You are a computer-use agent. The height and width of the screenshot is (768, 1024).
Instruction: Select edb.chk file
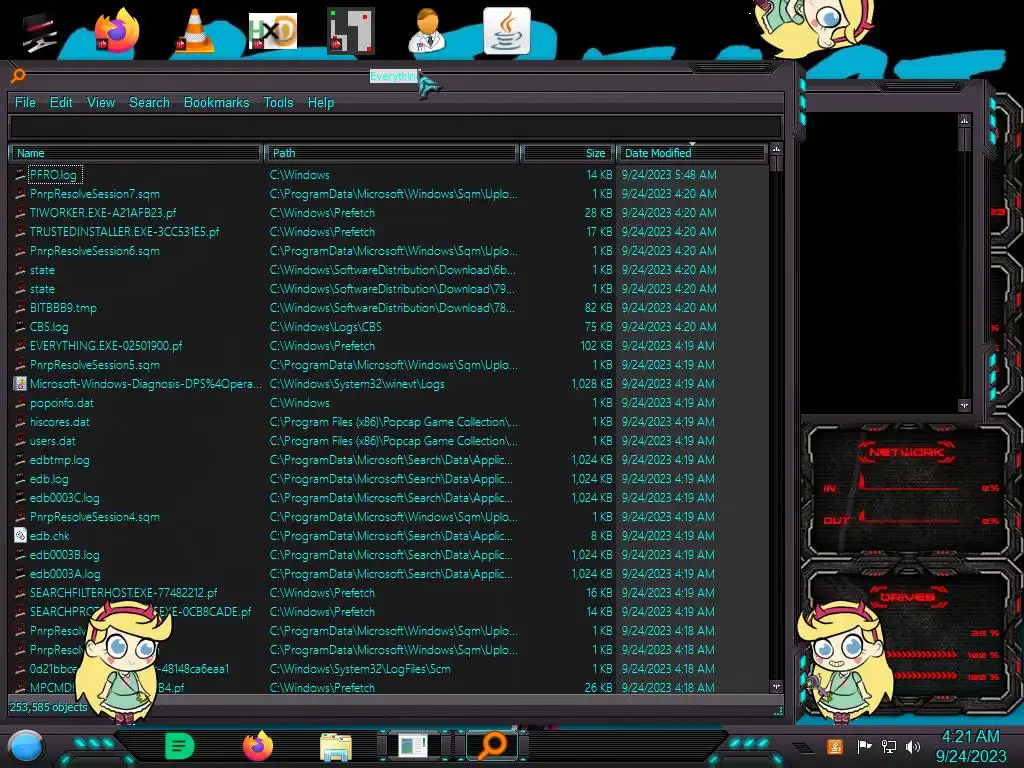[x=50, y=536]
